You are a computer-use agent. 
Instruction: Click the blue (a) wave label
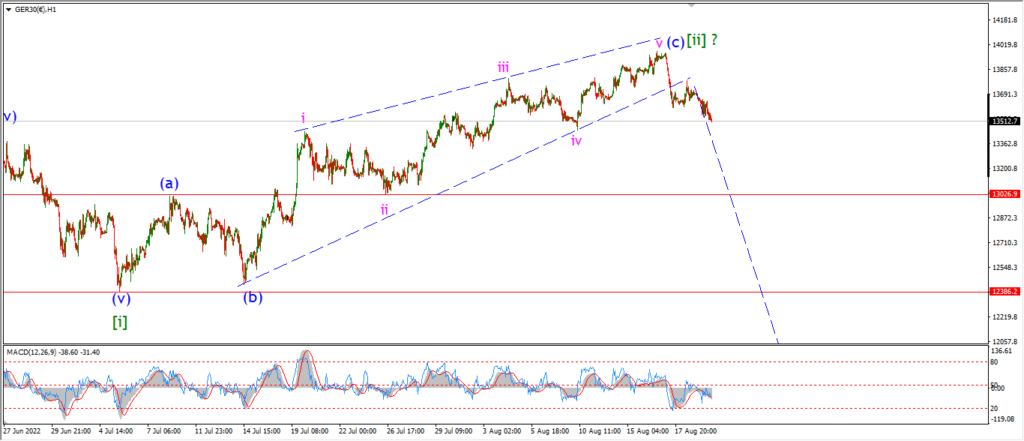click(170, 184)
